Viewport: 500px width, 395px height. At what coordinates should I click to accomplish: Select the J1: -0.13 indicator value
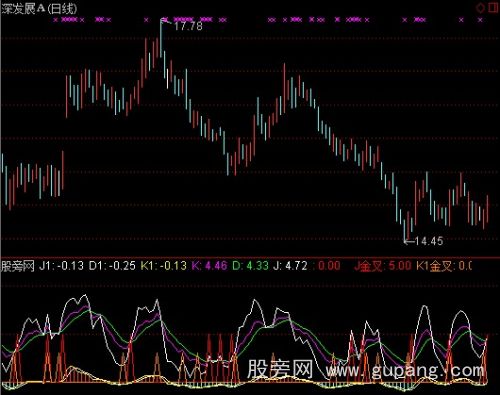point(62,266)
